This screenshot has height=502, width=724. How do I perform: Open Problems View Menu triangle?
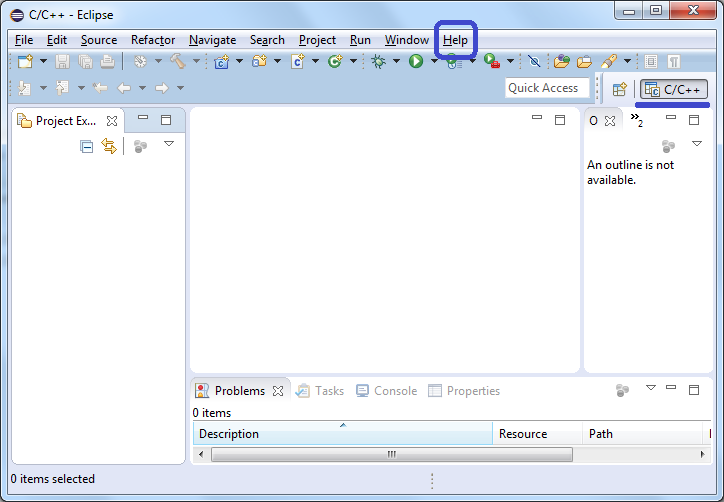[651, 388]
